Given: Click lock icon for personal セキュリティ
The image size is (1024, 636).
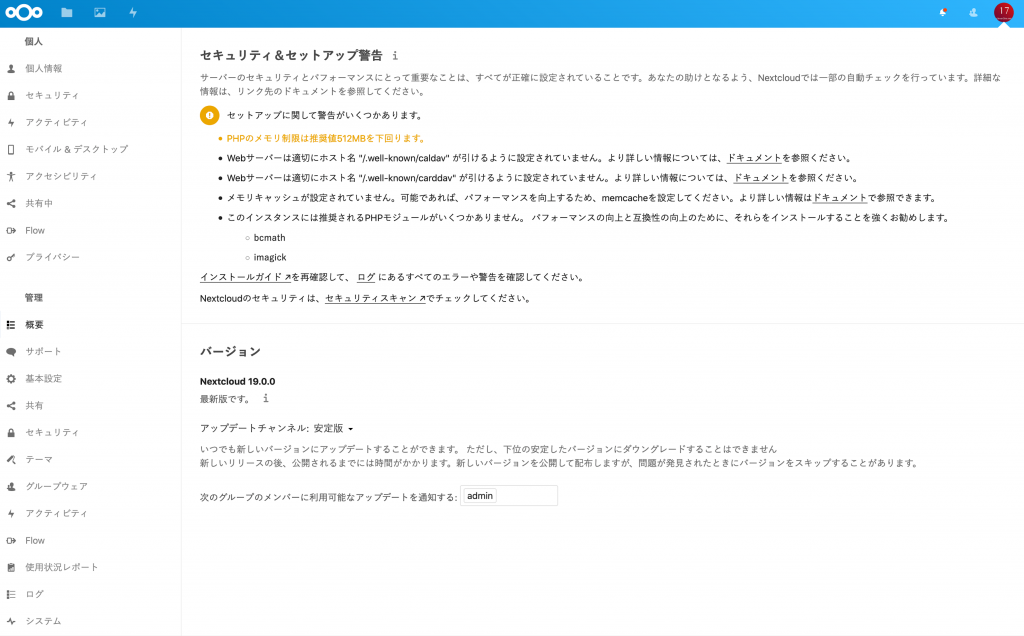Looking at the screenshot, I should [11, 95].
